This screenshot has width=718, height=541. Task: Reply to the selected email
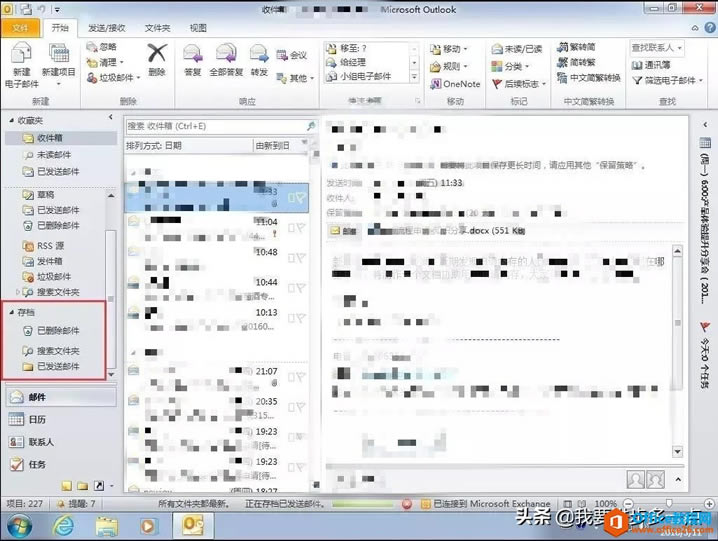pyautogui.click(x=193, y=60)
